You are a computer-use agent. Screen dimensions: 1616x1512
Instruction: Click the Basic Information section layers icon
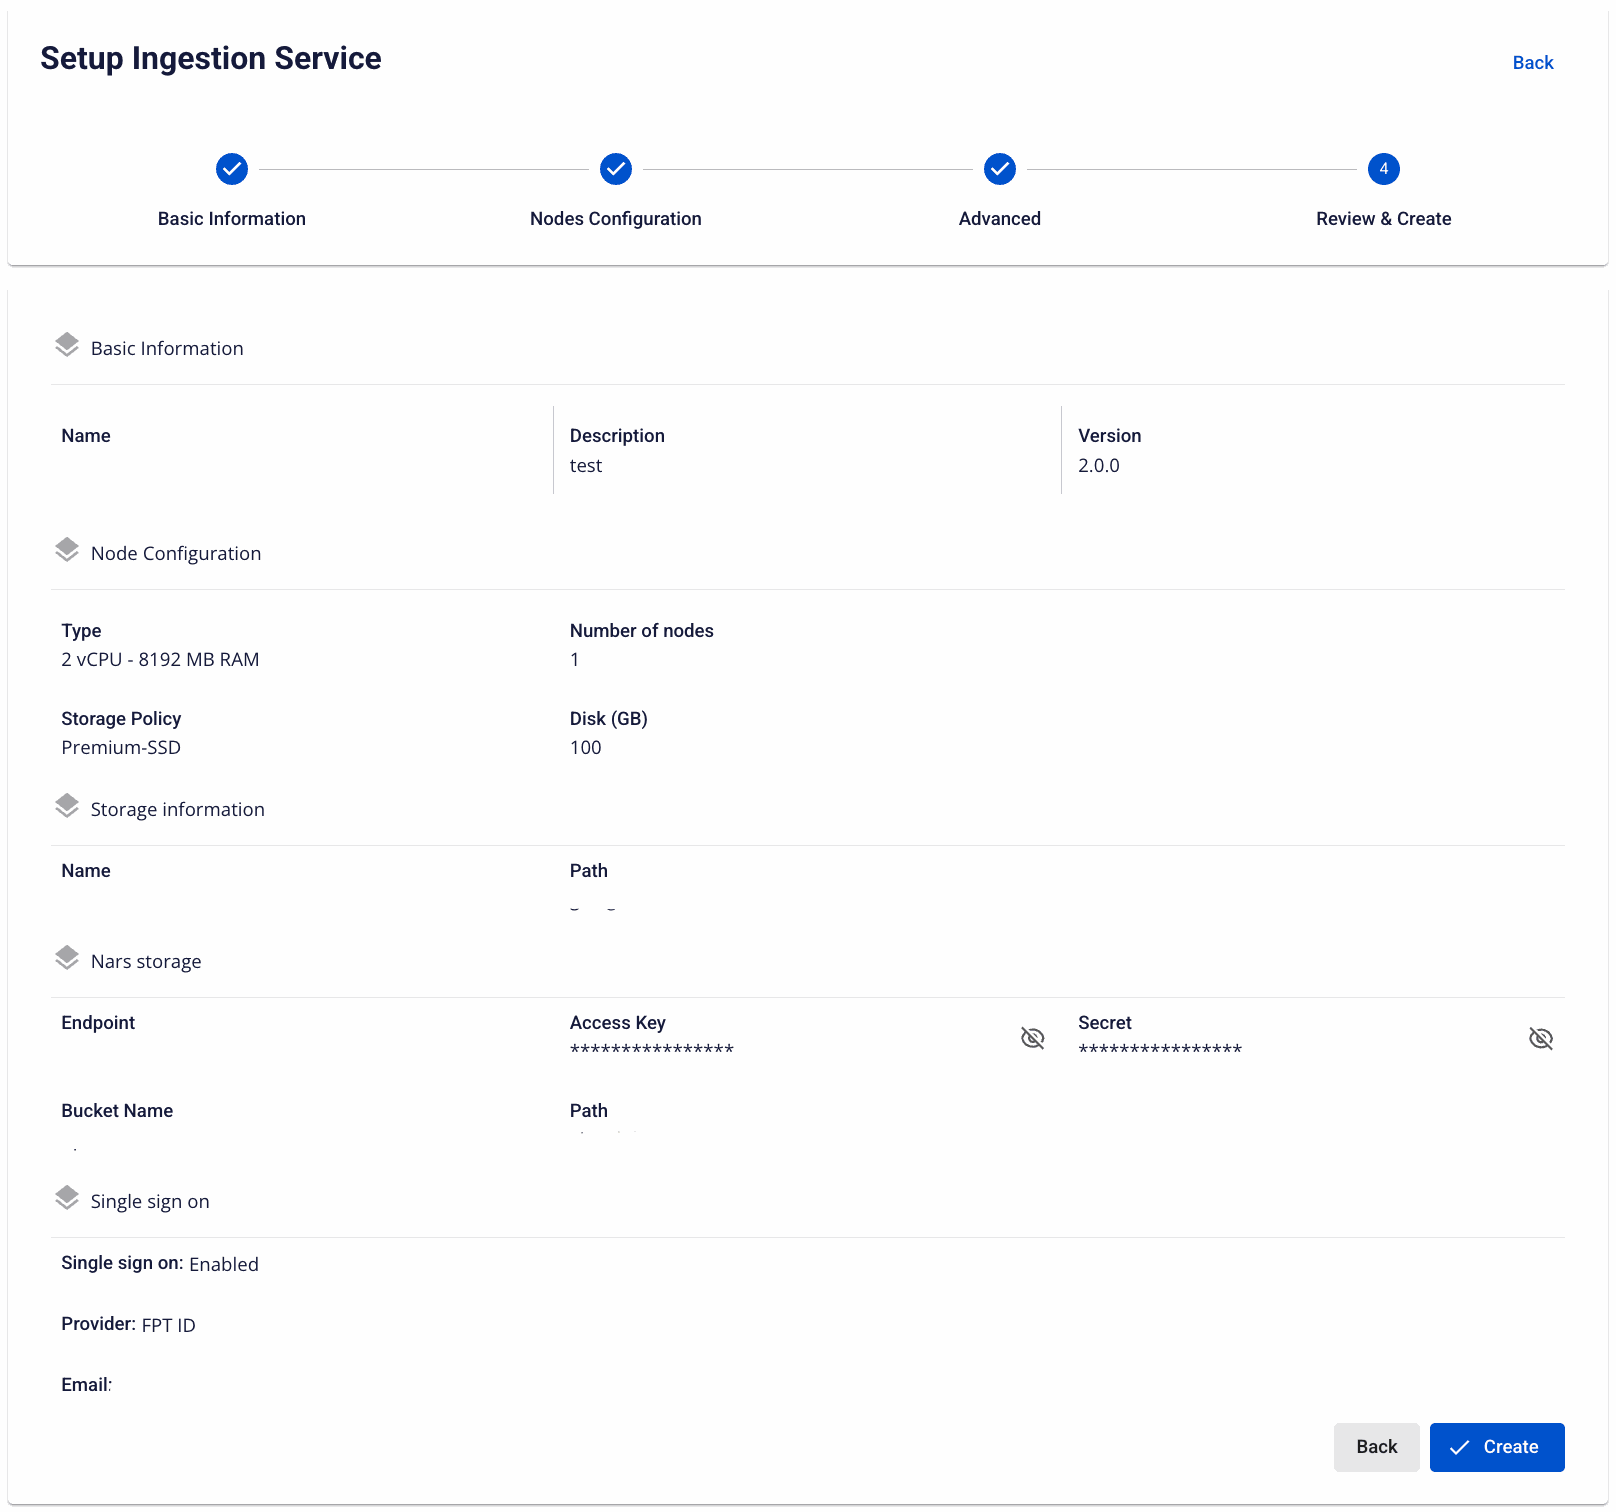[x=67, y=345]
